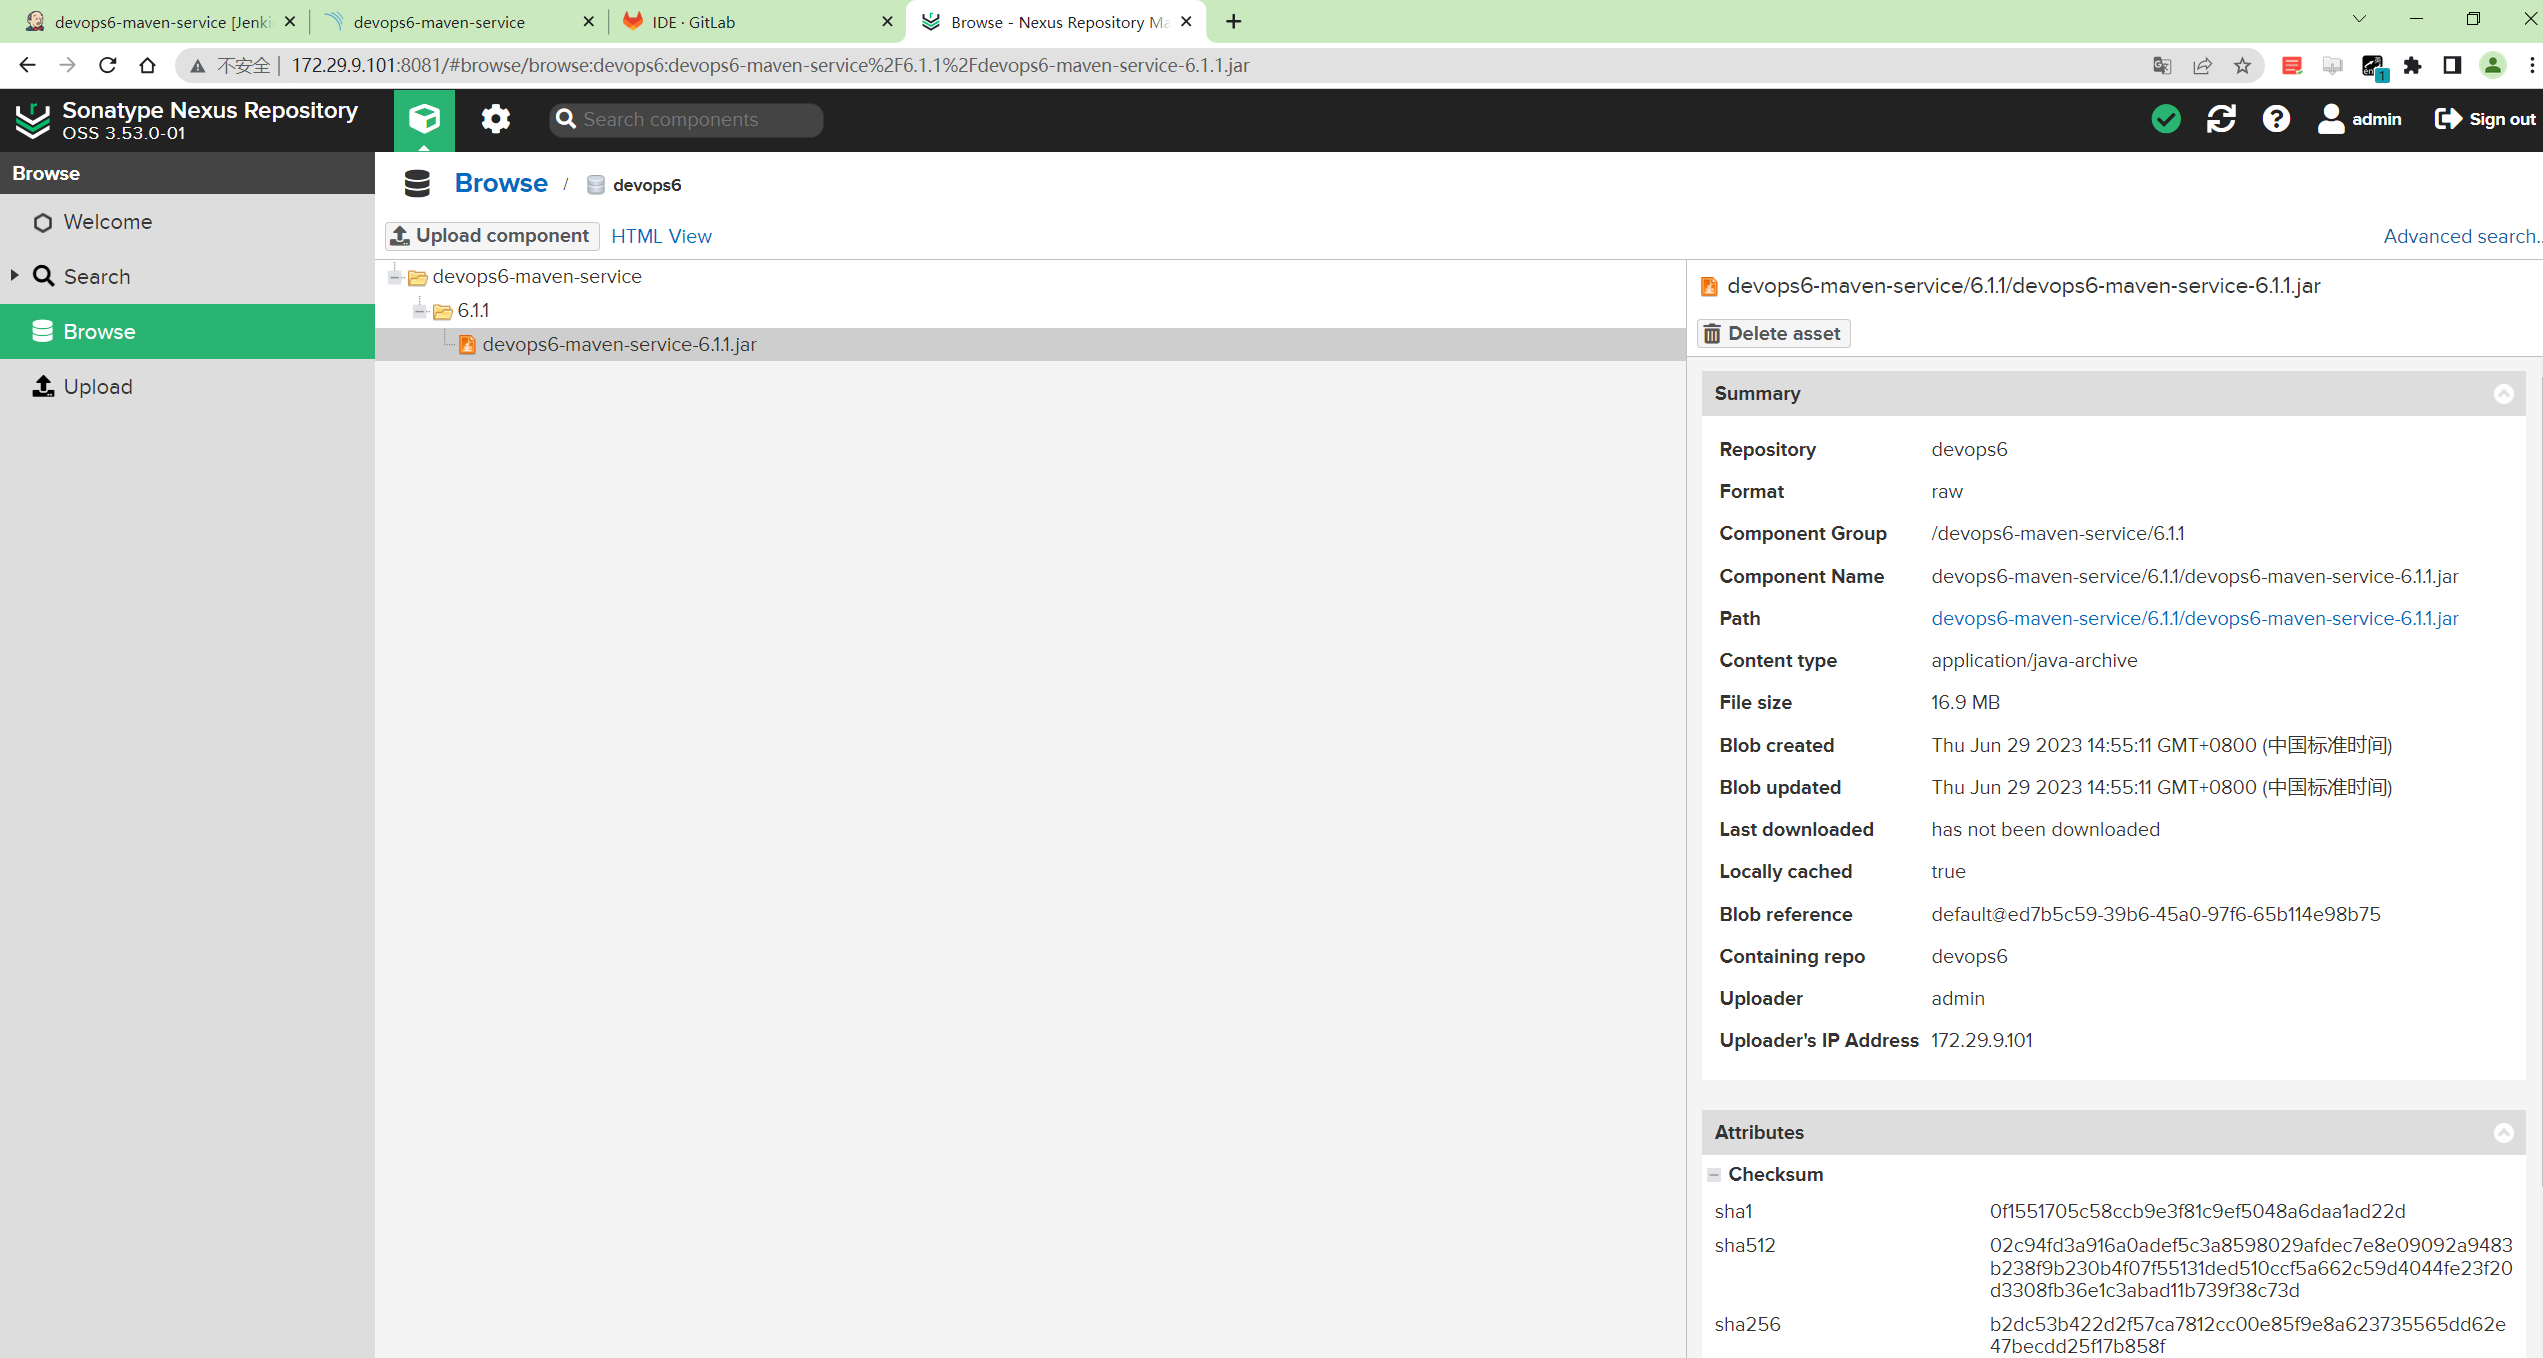Click the Delete asset button

pyautogui.click(x=1774, y=333)
